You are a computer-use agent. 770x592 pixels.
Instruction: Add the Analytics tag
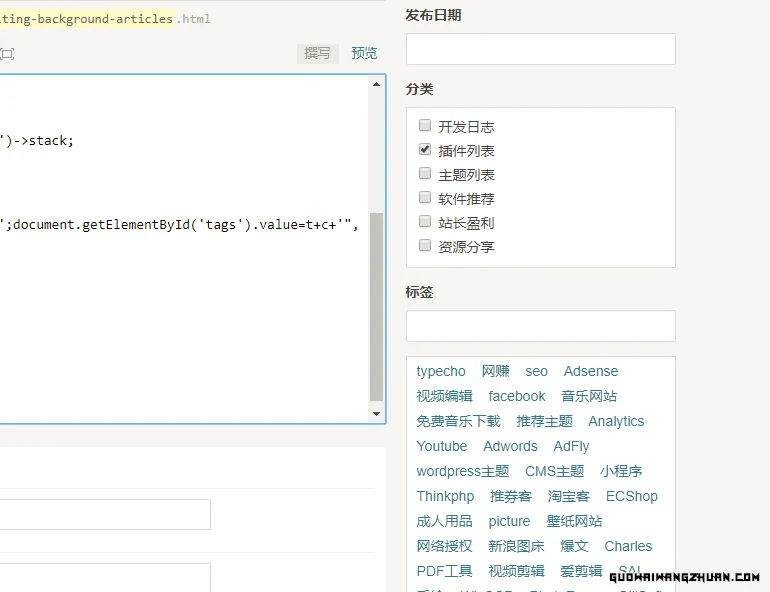[x=616, y=422]
